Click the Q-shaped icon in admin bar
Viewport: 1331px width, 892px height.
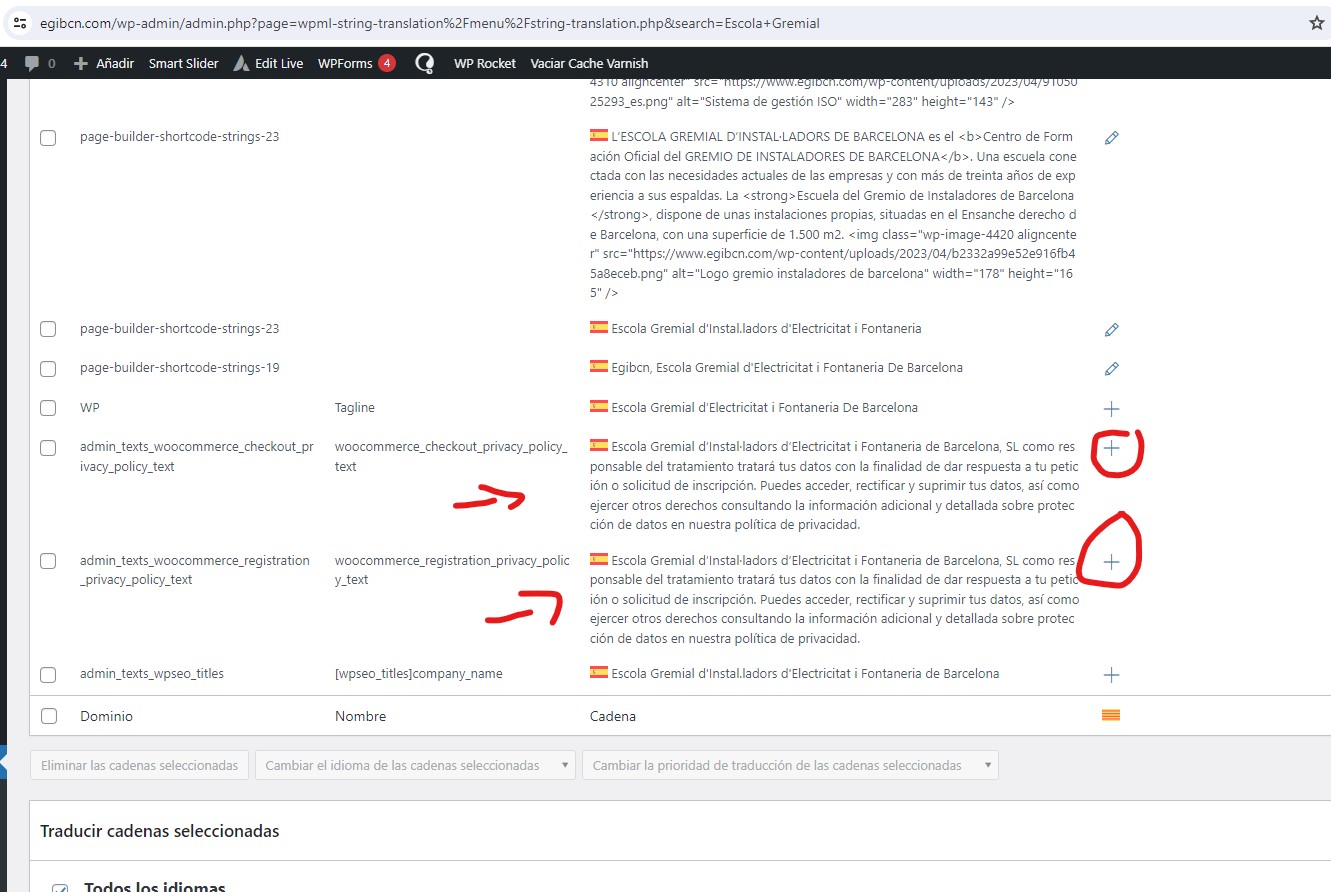pos(424,63)
